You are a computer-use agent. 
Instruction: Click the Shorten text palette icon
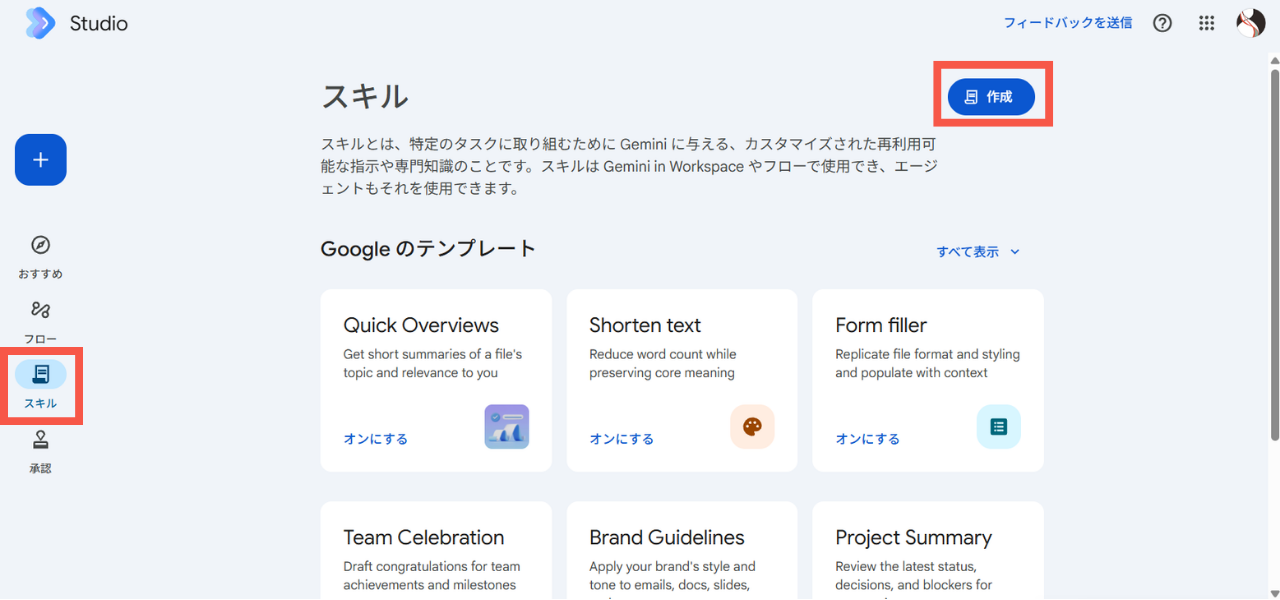[753, 427]
